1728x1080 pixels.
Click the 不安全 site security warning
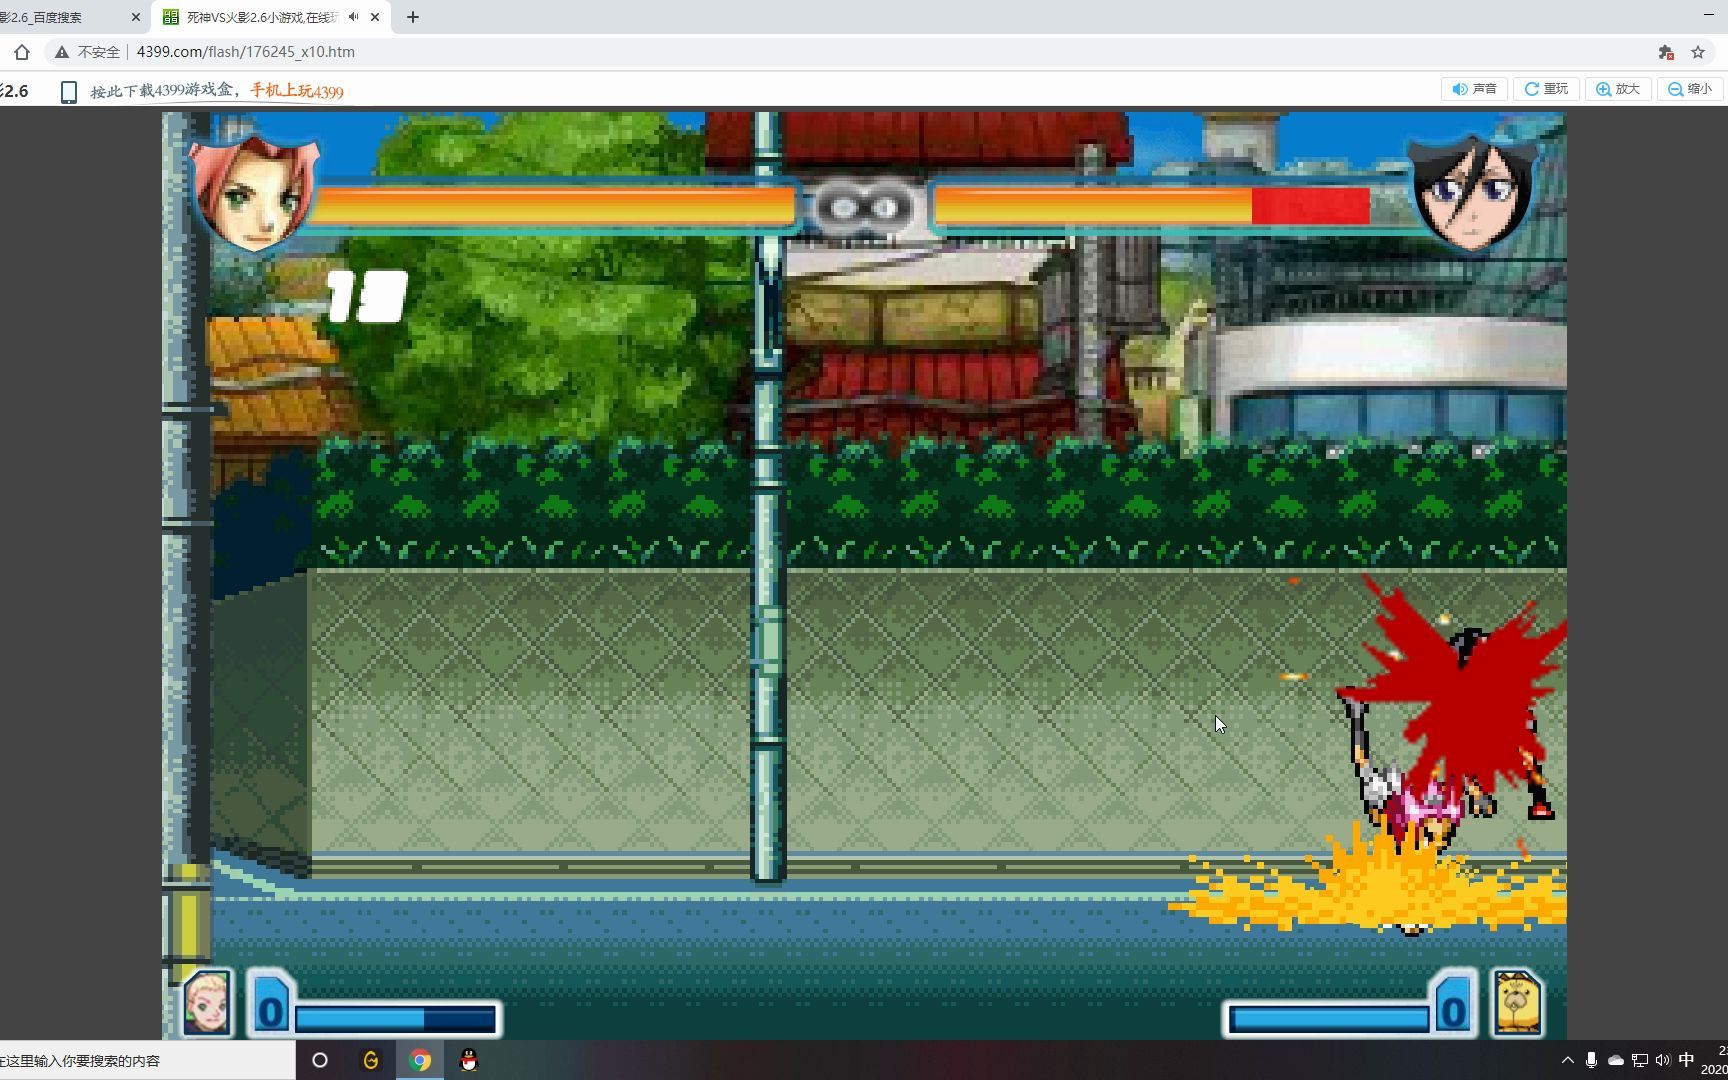[87, 52]
